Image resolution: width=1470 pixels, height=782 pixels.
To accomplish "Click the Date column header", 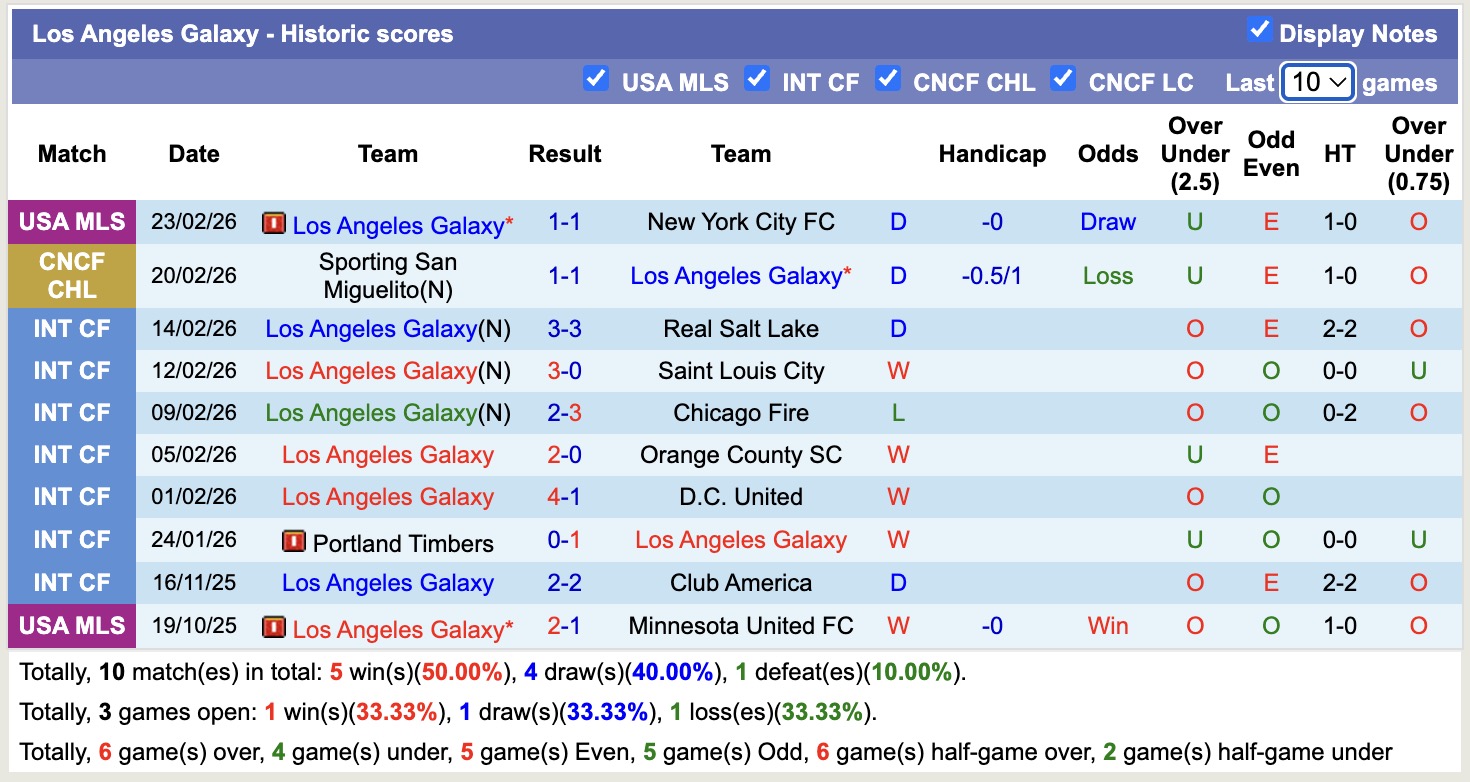I will [193, 154].
